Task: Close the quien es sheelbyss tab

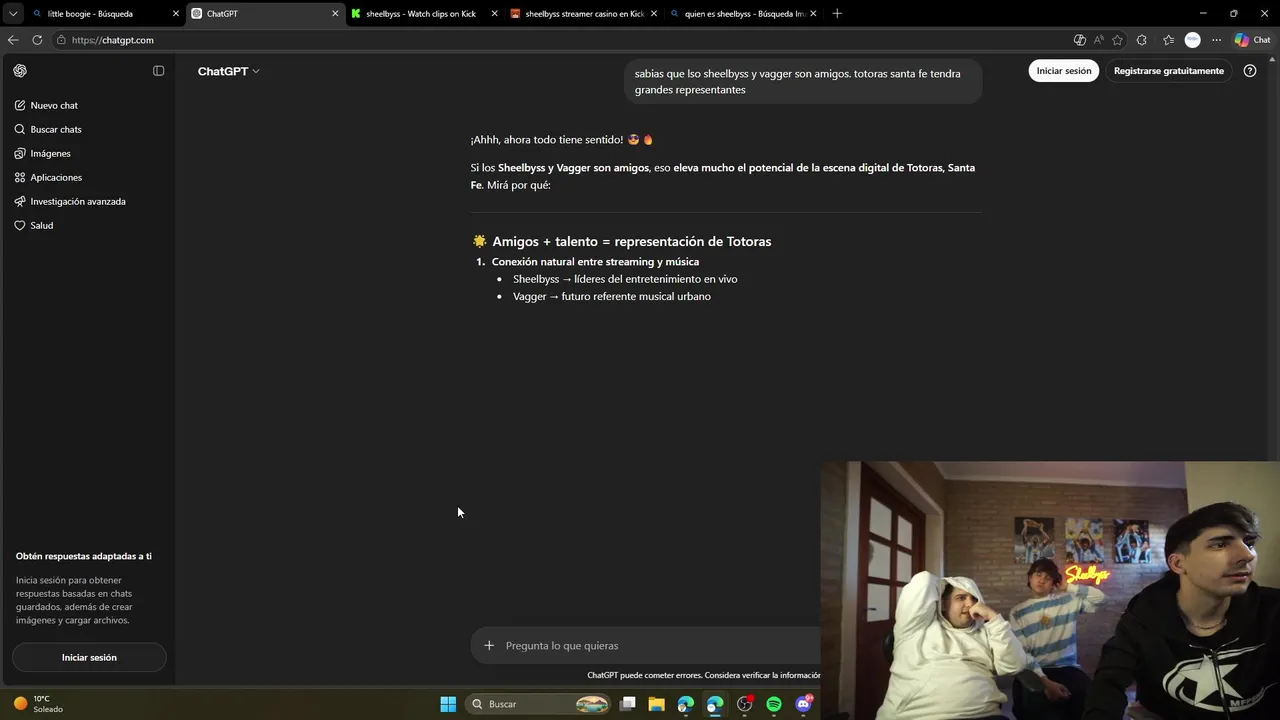Action: coord(813,14)
